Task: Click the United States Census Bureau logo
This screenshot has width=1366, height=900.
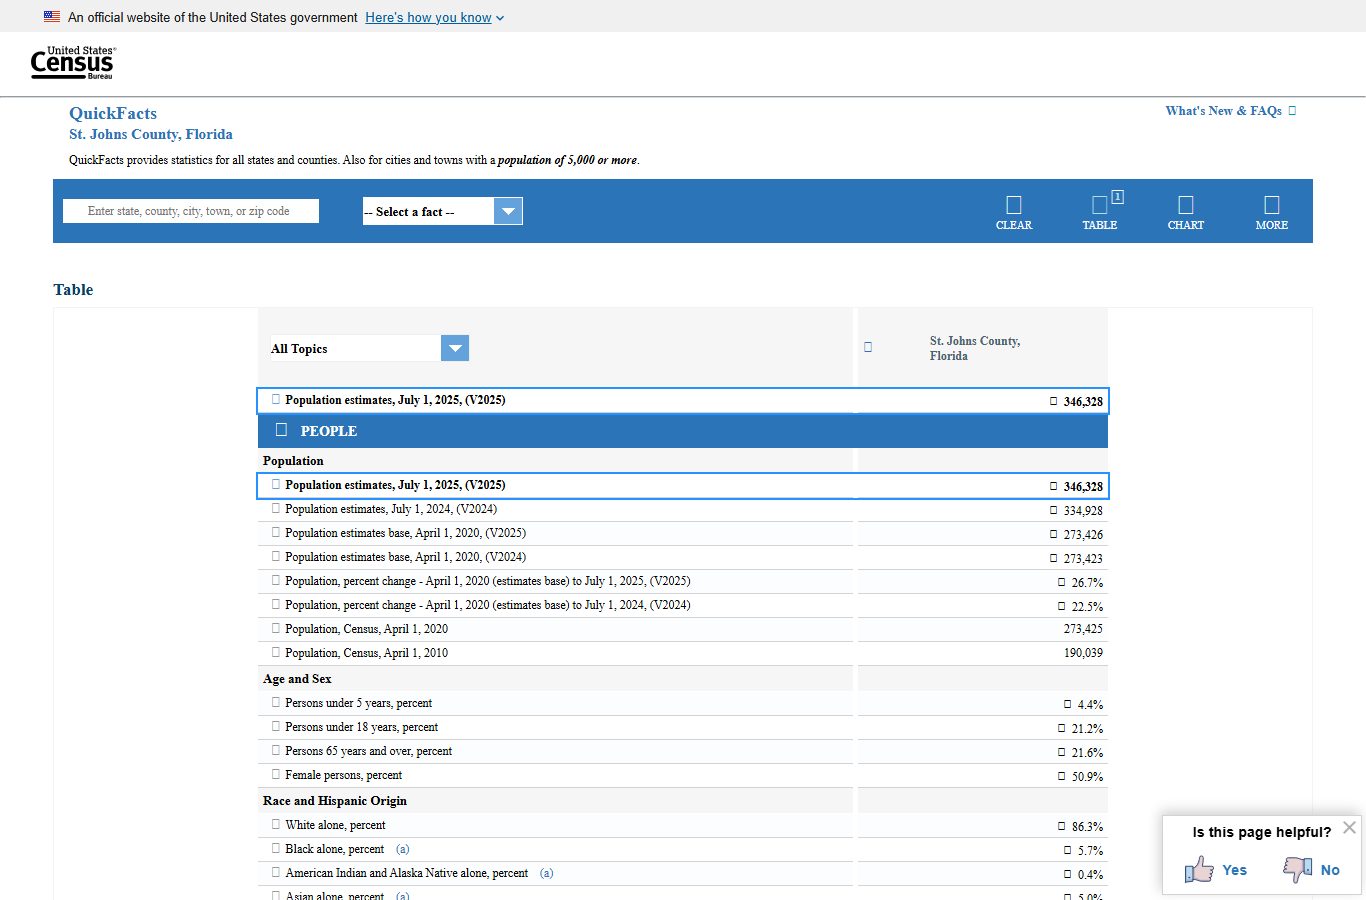Action: pyautogui.click(x=73, y=63)
